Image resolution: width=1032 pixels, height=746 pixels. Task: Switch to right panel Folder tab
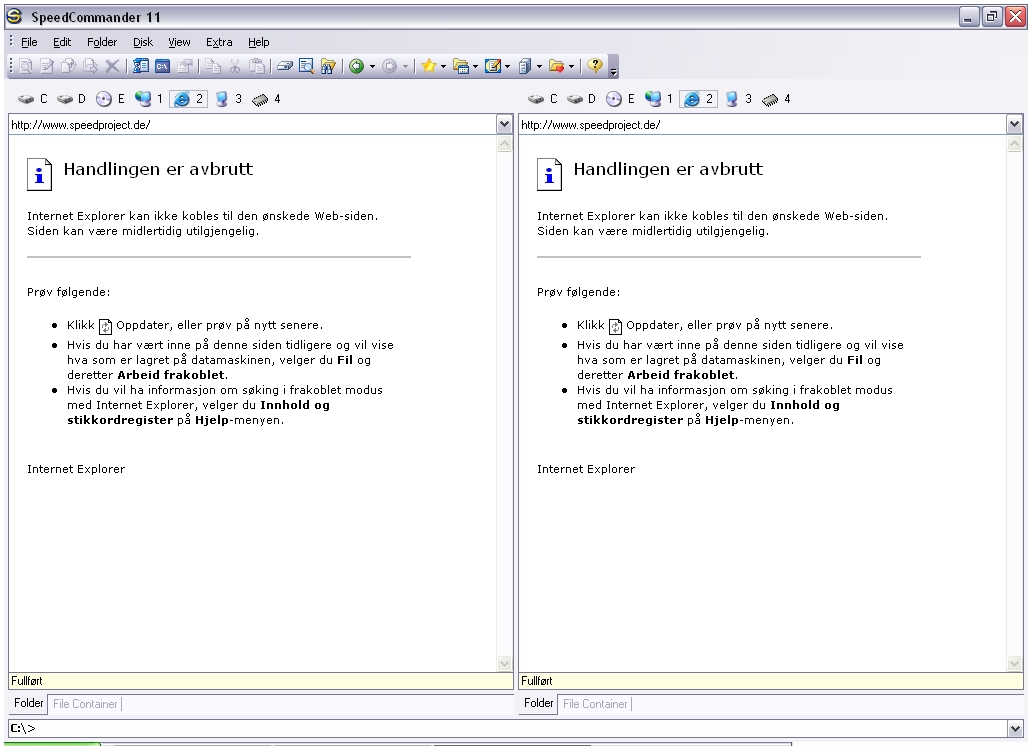538,703
